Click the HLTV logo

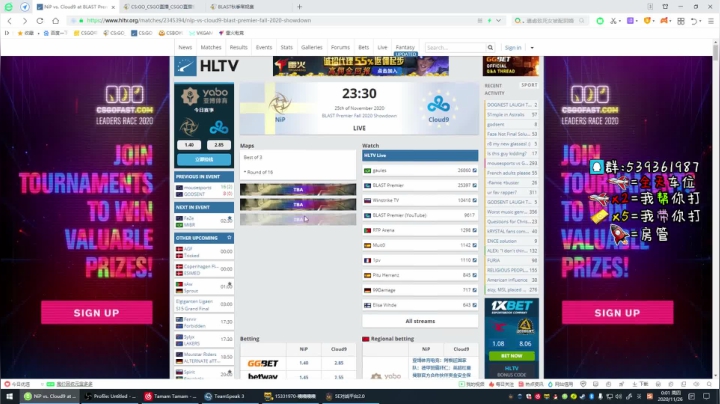tap(207, 67)
